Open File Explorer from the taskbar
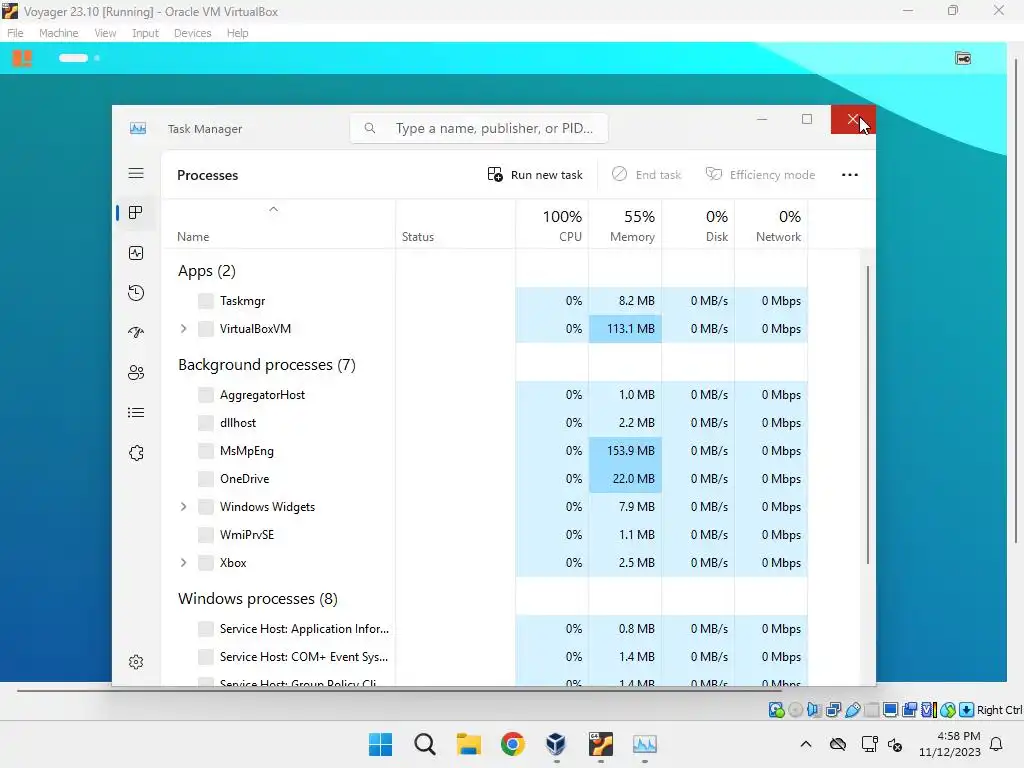The image size is (1024, 768). click(468, 744)
